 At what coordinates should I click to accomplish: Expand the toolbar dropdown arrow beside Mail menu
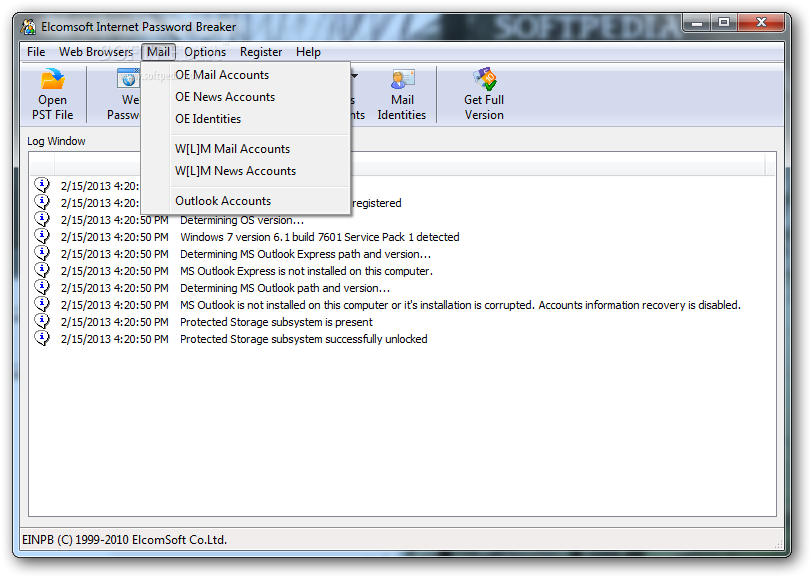[355, 76]
